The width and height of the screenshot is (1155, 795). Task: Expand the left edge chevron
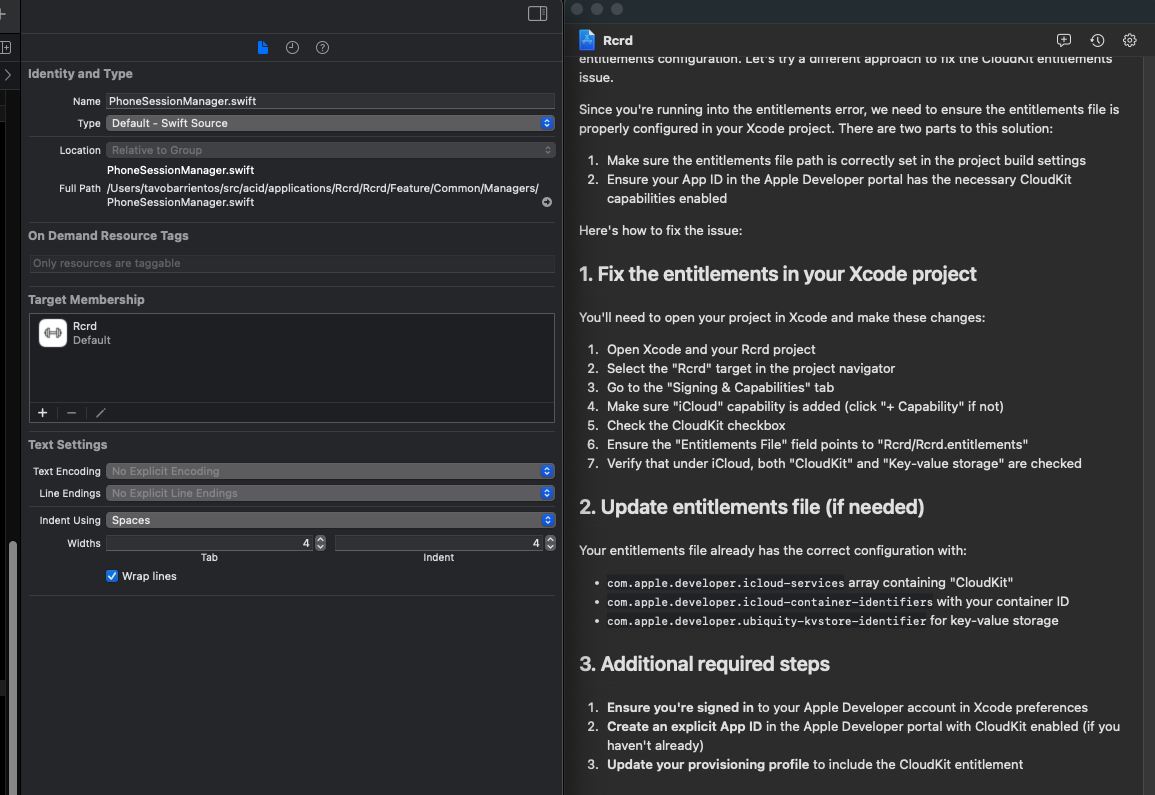[x=7, y=74]
